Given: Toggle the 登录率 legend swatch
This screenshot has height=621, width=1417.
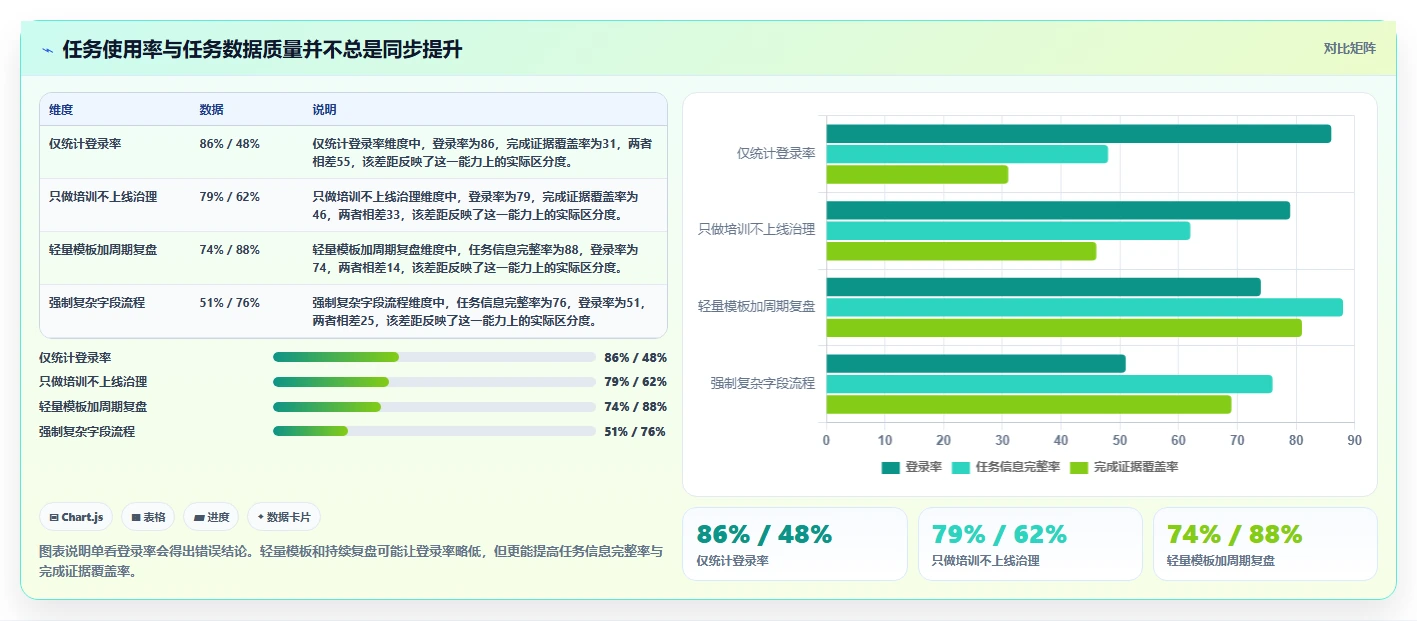Looking at the screenshot, I should [891, 467].
